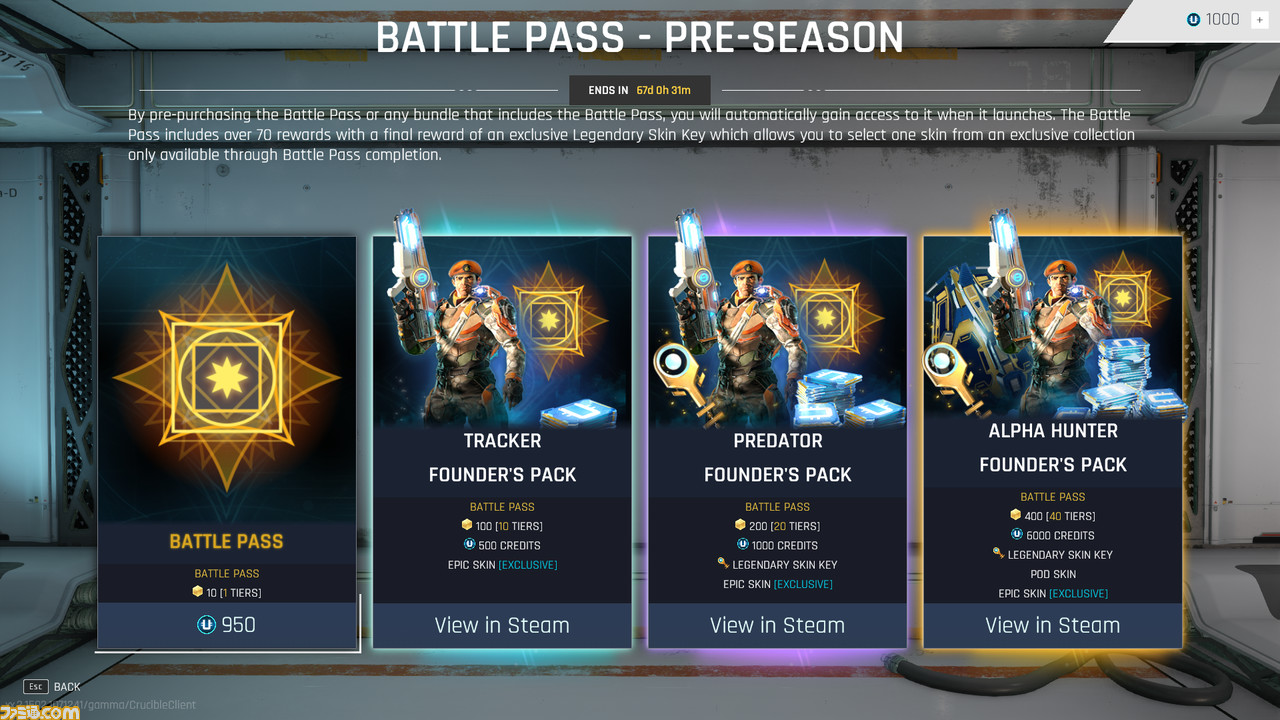The width and height of the screenshot is (1280, 720).
Task: Click the golden Battle Pass emblem
Action: coord(227,377)
